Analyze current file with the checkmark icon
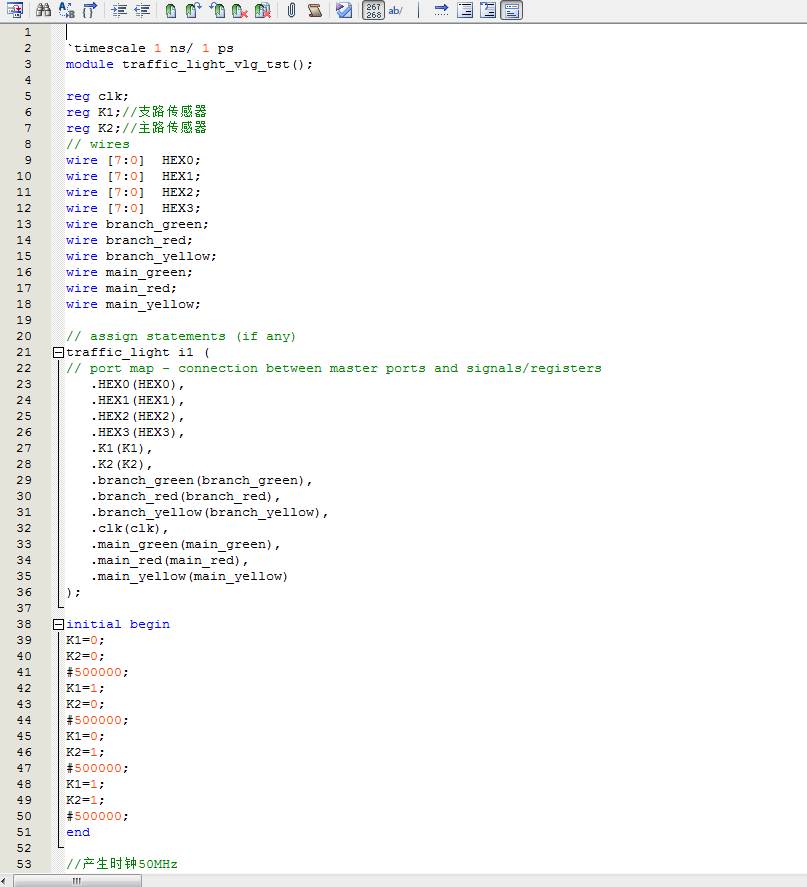 click(343, 10)
